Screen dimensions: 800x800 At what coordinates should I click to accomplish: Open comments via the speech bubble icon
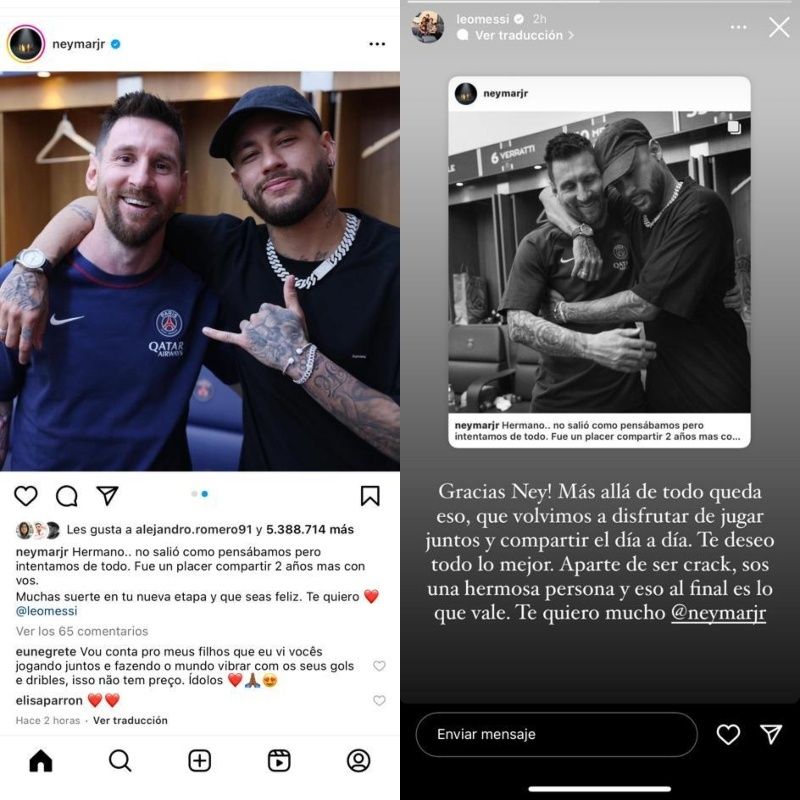pyautogui.click(x=66, y=495)
